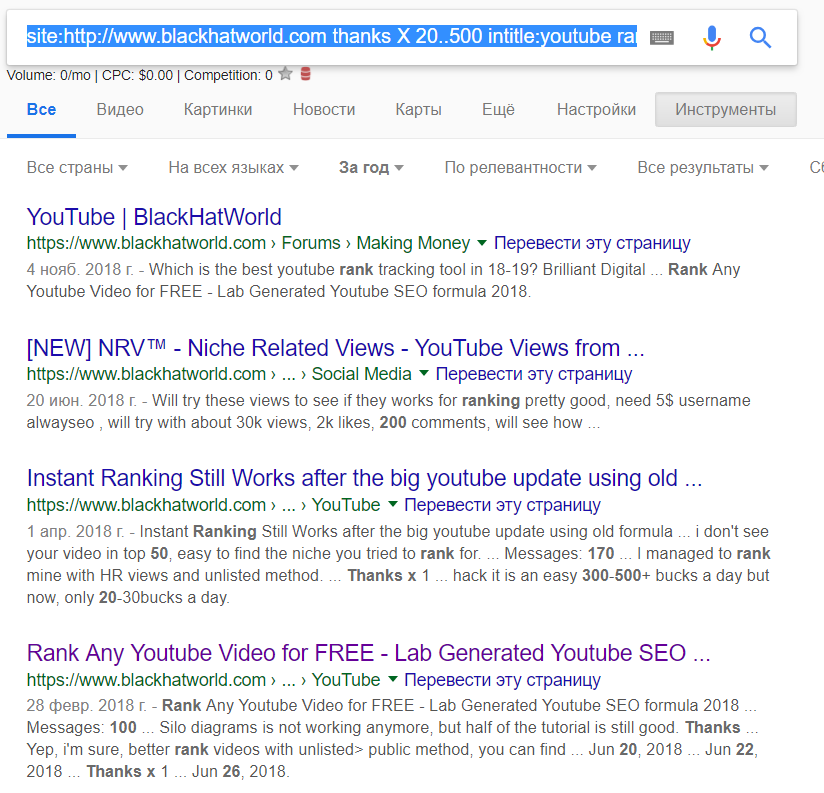Translate the YouTube | BlackHatWorld page
The width and height of the screenshot is (824, 793).
point(592,243)
